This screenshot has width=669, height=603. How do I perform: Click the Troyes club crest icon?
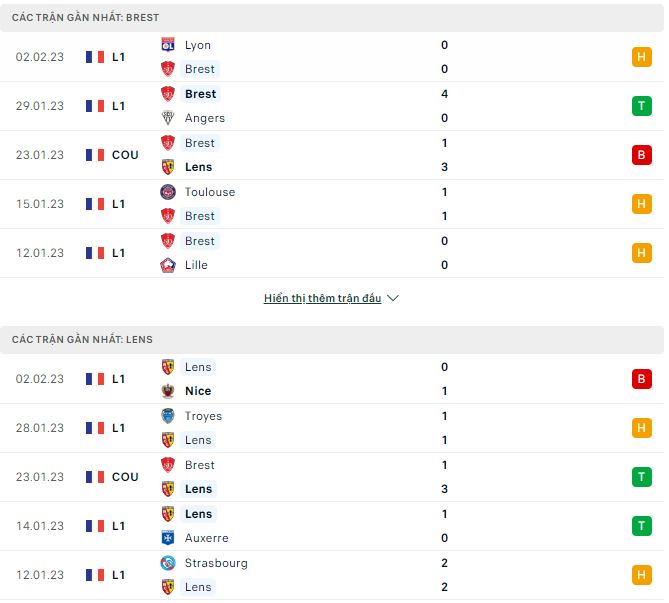point(168,416)
